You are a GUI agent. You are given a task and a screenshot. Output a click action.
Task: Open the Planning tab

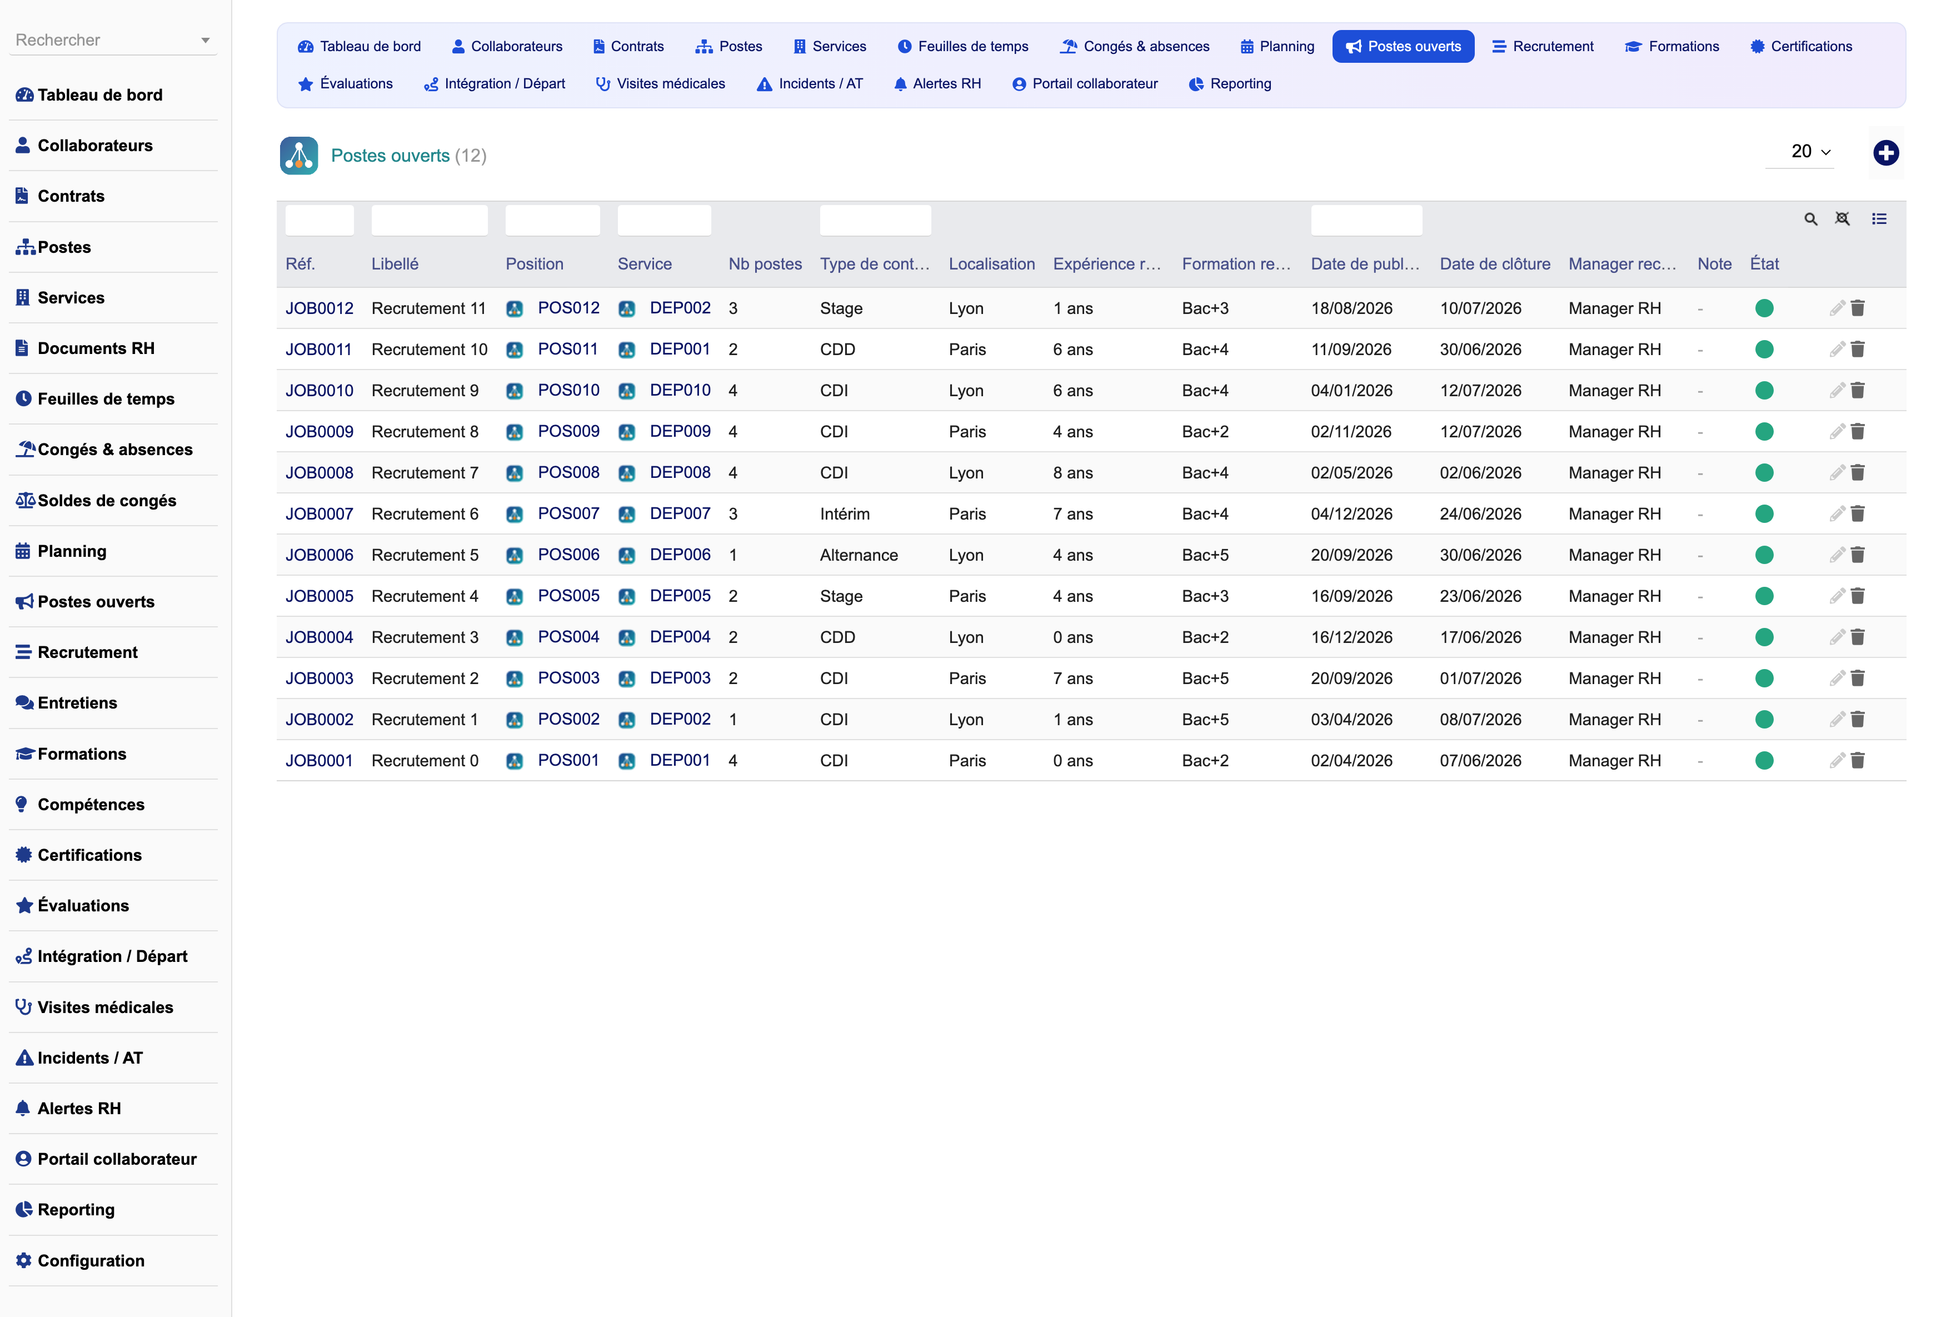point(1277,46)
